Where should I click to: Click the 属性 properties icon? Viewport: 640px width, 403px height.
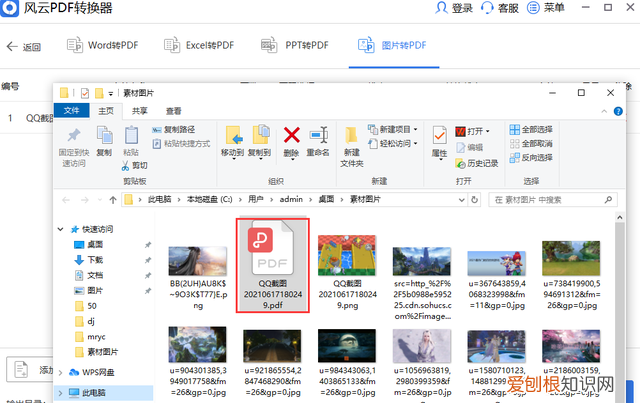tap(440, 136)
